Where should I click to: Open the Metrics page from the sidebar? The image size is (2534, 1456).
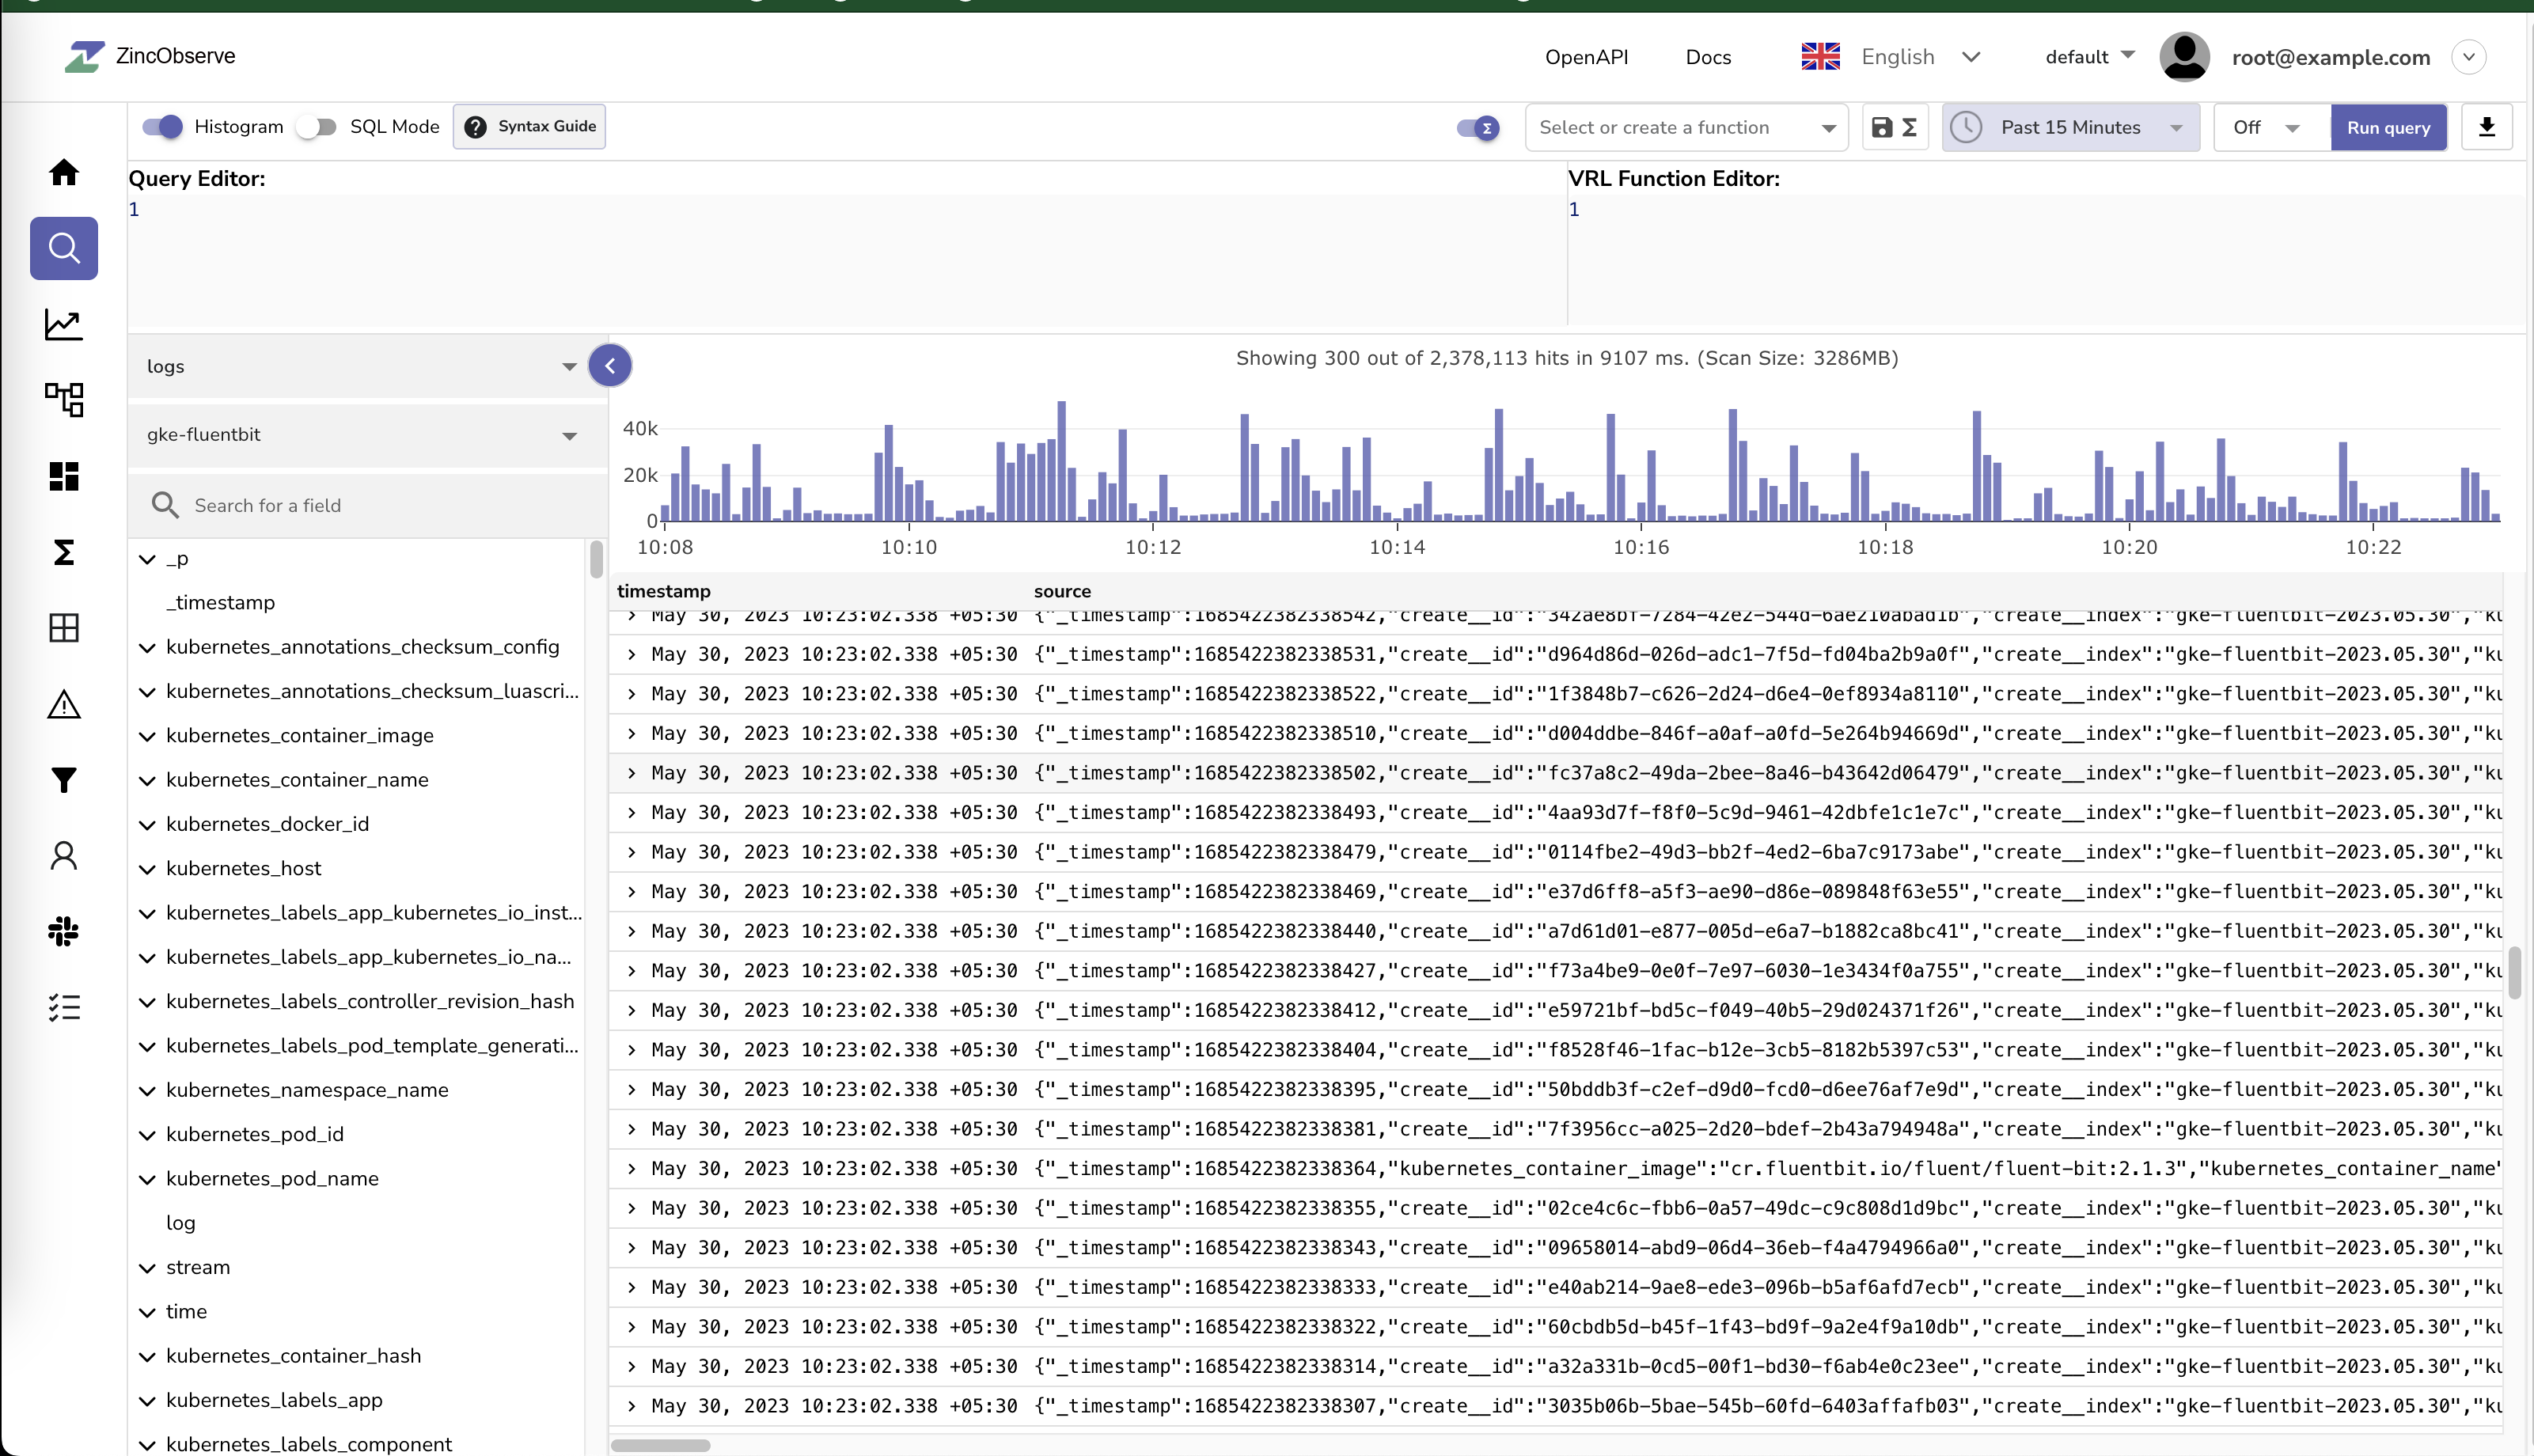[63, 324]
